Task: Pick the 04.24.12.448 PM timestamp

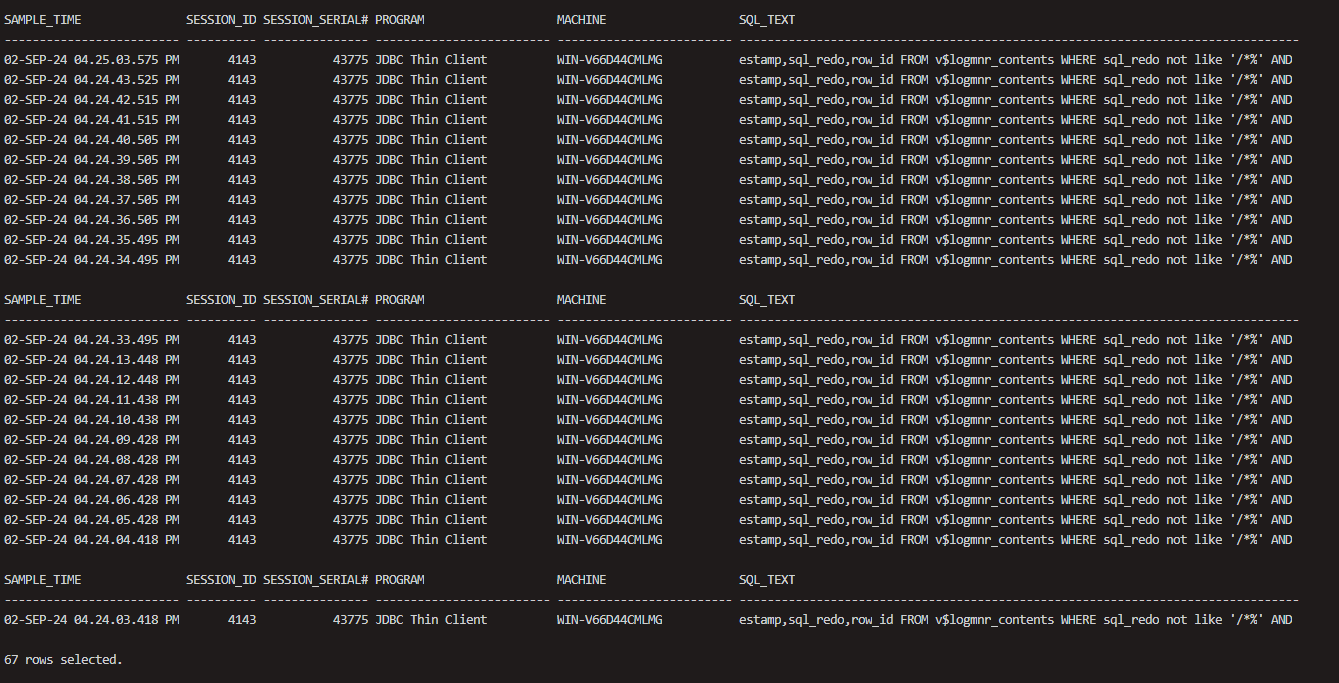Action: pyautogui.click(x=127, y=380)
